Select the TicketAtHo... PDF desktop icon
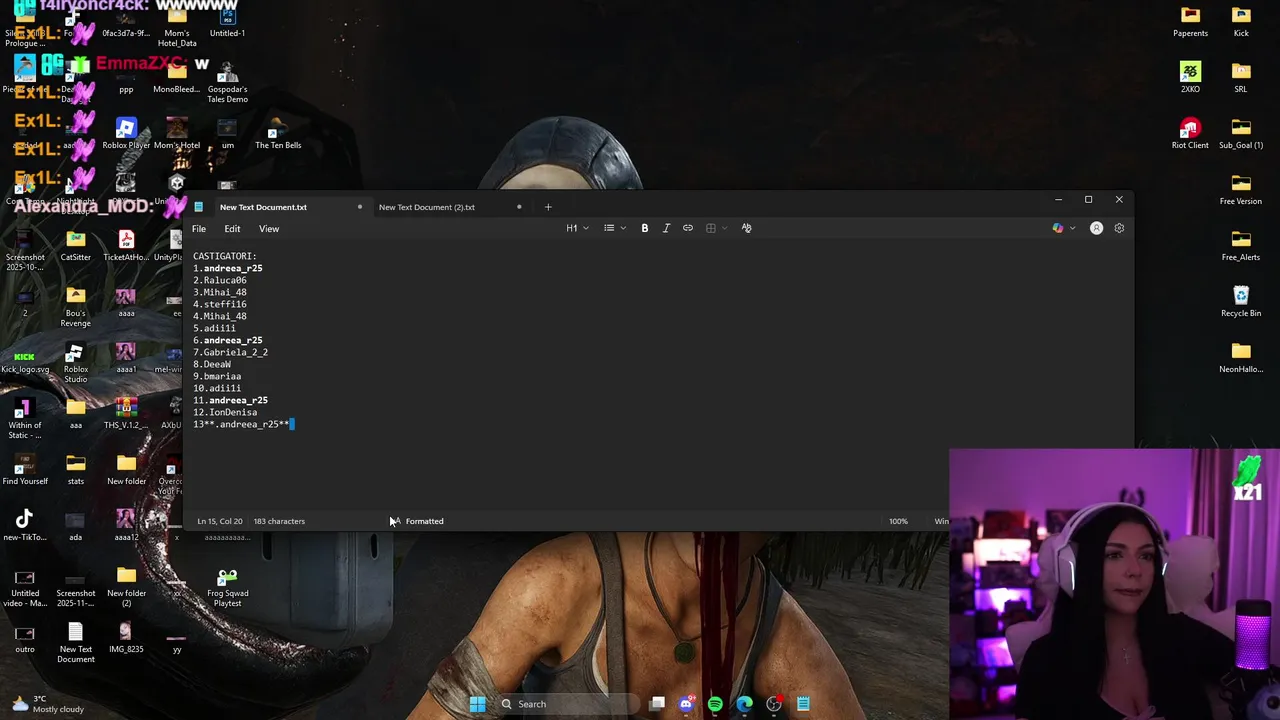The image size is (1280, 720). pos(126,245)
